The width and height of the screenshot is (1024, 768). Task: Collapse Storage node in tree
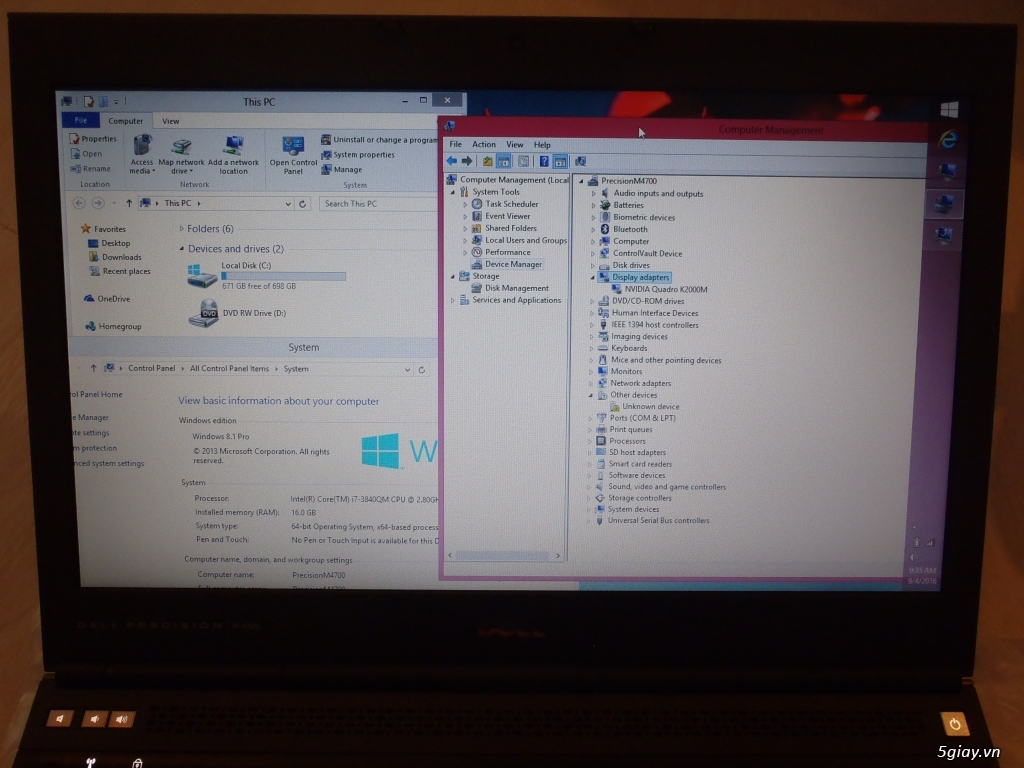click(x=453, y=276)
